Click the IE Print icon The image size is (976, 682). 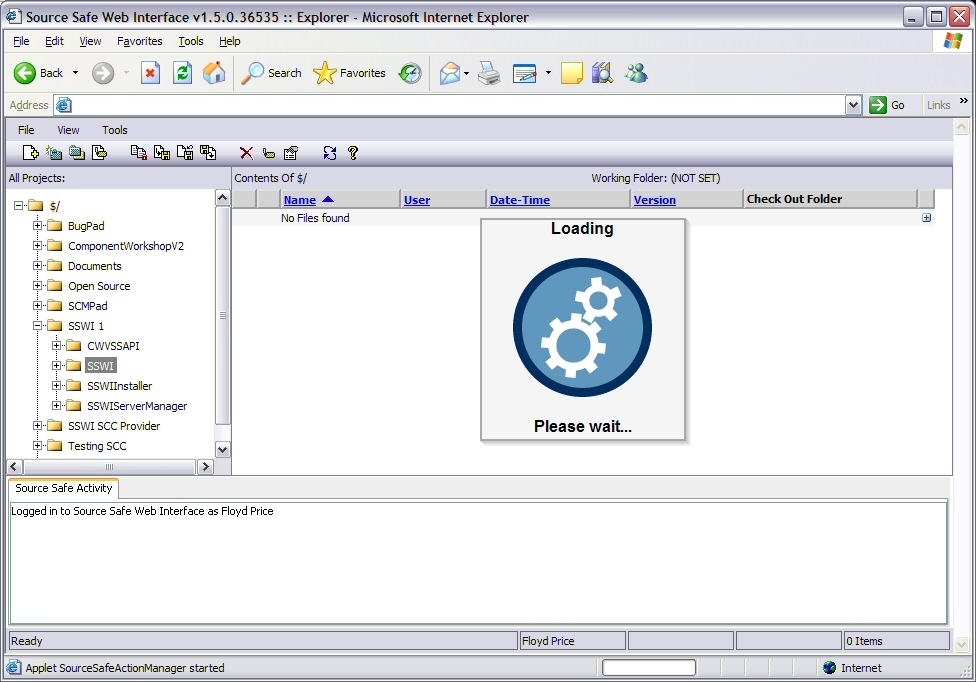coord(489,73)
